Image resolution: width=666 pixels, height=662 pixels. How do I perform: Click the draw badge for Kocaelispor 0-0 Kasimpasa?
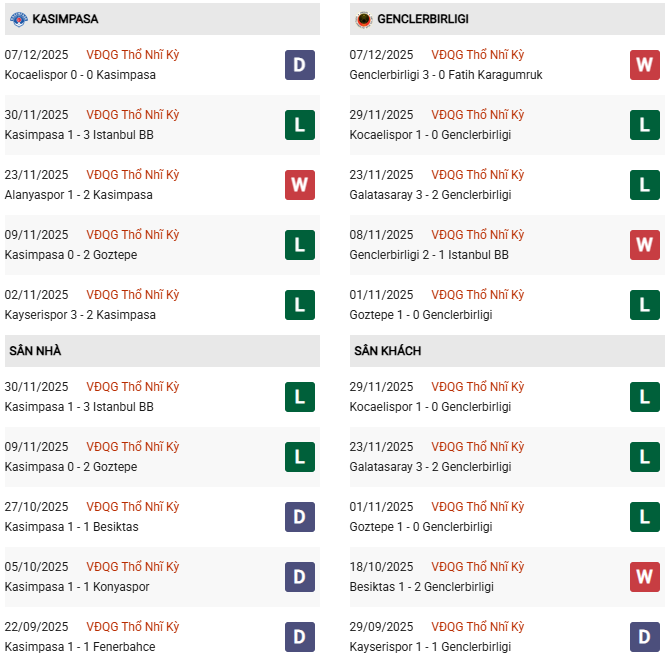click(x=299, y=65)
